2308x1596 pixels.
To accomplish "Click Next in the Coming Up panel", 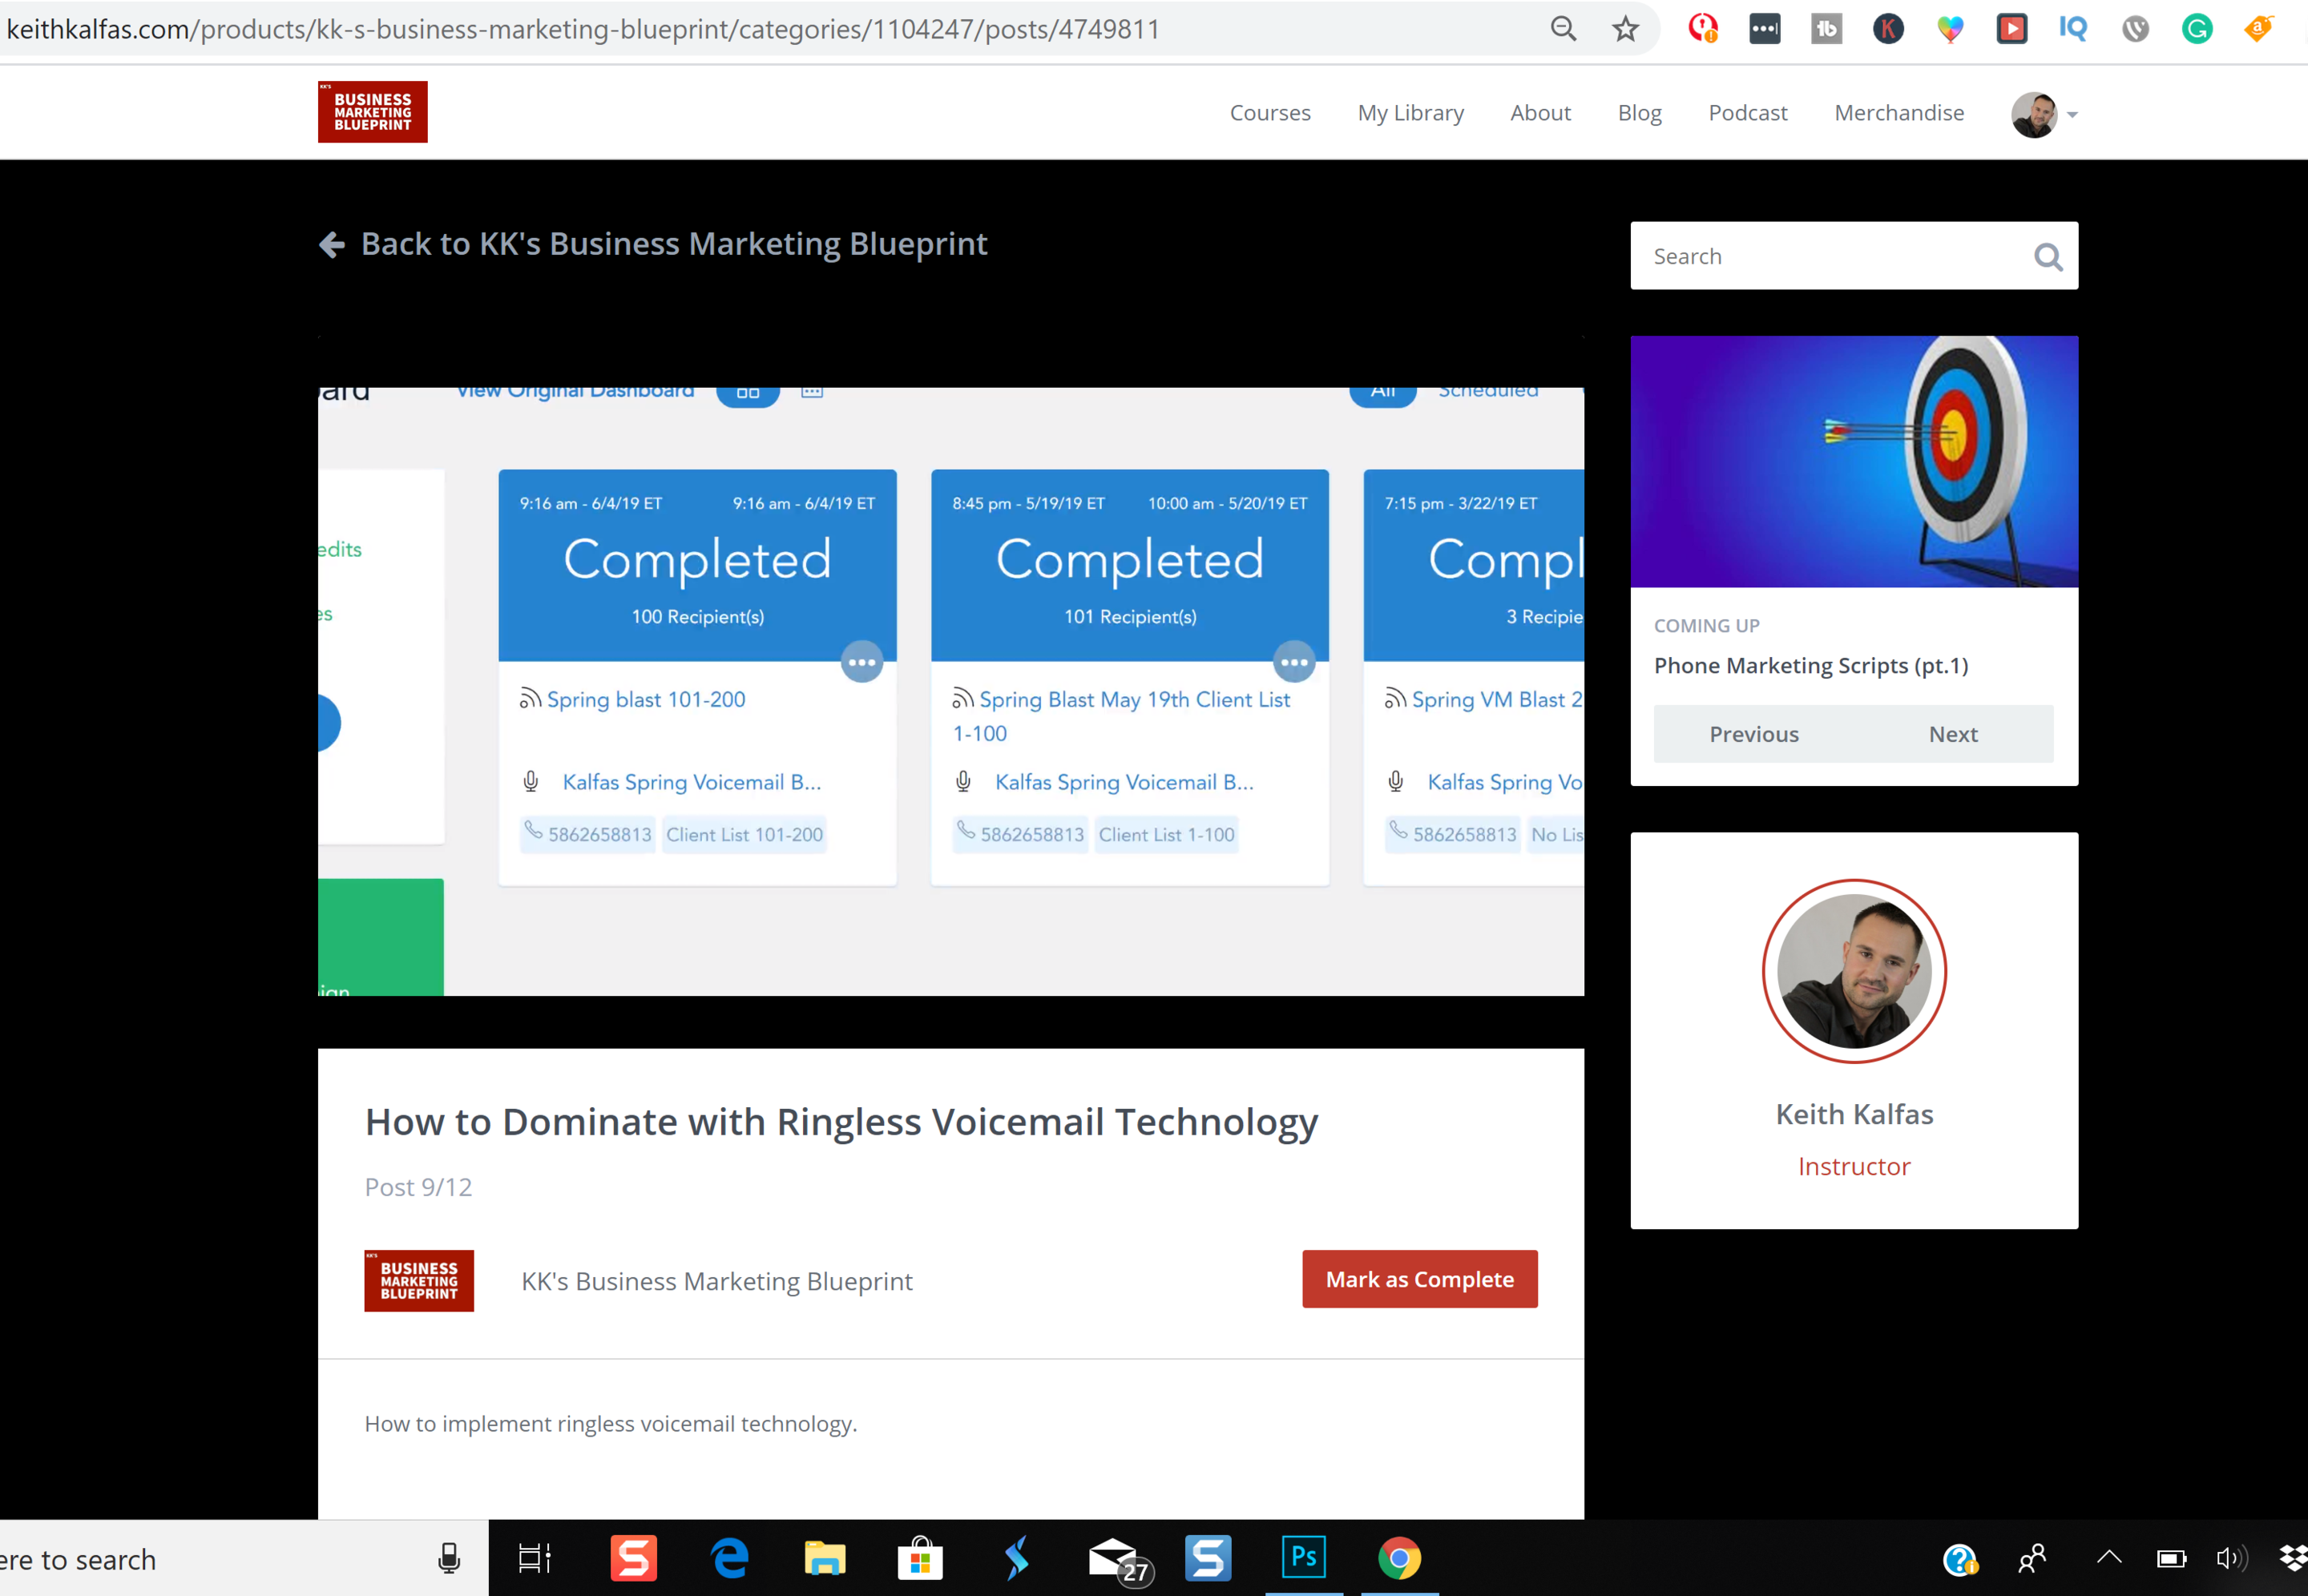I will pyautogui.click(x=1952, y=734).
